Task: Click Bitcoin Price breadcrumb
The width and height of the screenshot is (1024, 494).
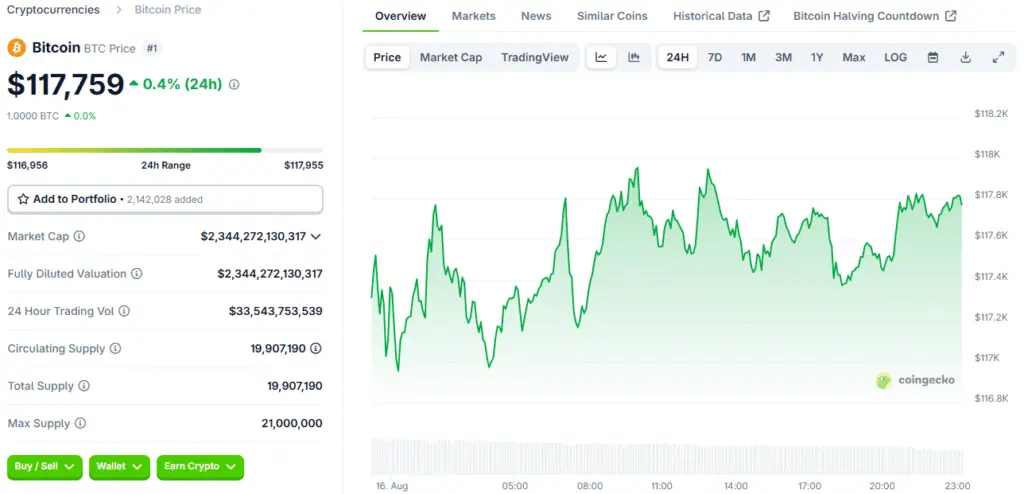Action: 168,10
